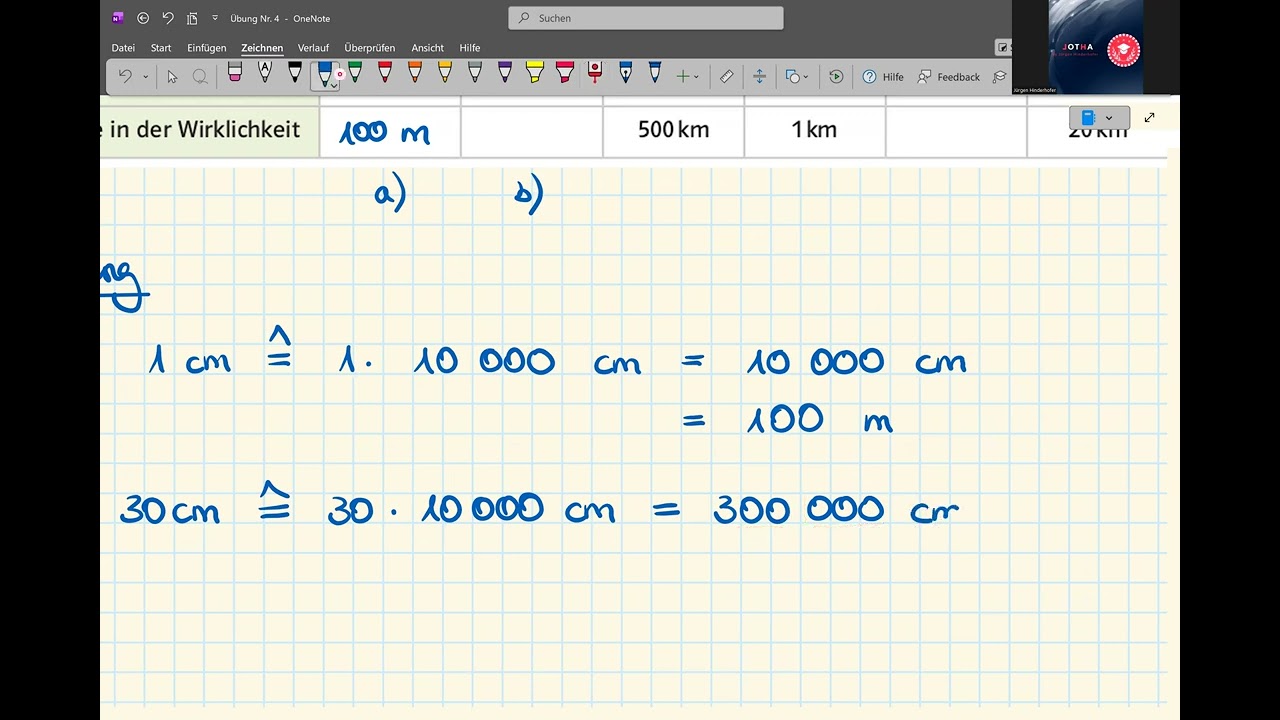The width and height of the screenshot is (1280, 720).
Task: Open the quick access toolbar customize arrow
Action: coord(215,18)
